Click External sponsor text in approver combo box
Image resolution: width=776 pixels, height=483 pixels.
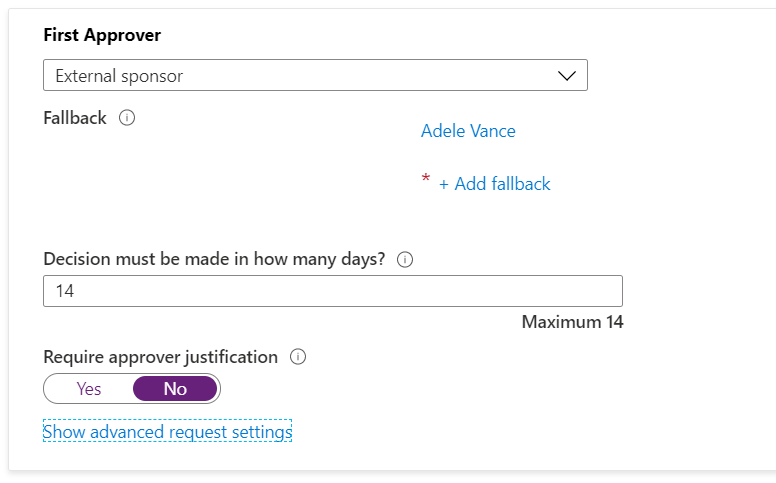pyautogui.click(x=119, y=76)
